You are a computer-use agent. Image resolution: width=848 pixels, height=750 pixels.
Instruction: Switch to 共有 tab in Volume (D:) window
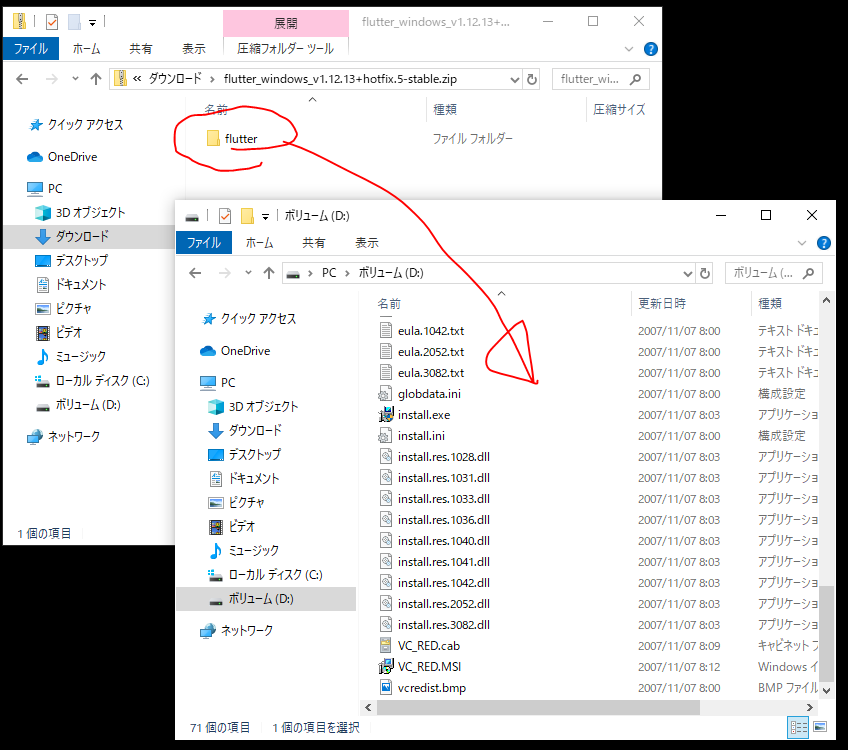(x=314, y=243)
